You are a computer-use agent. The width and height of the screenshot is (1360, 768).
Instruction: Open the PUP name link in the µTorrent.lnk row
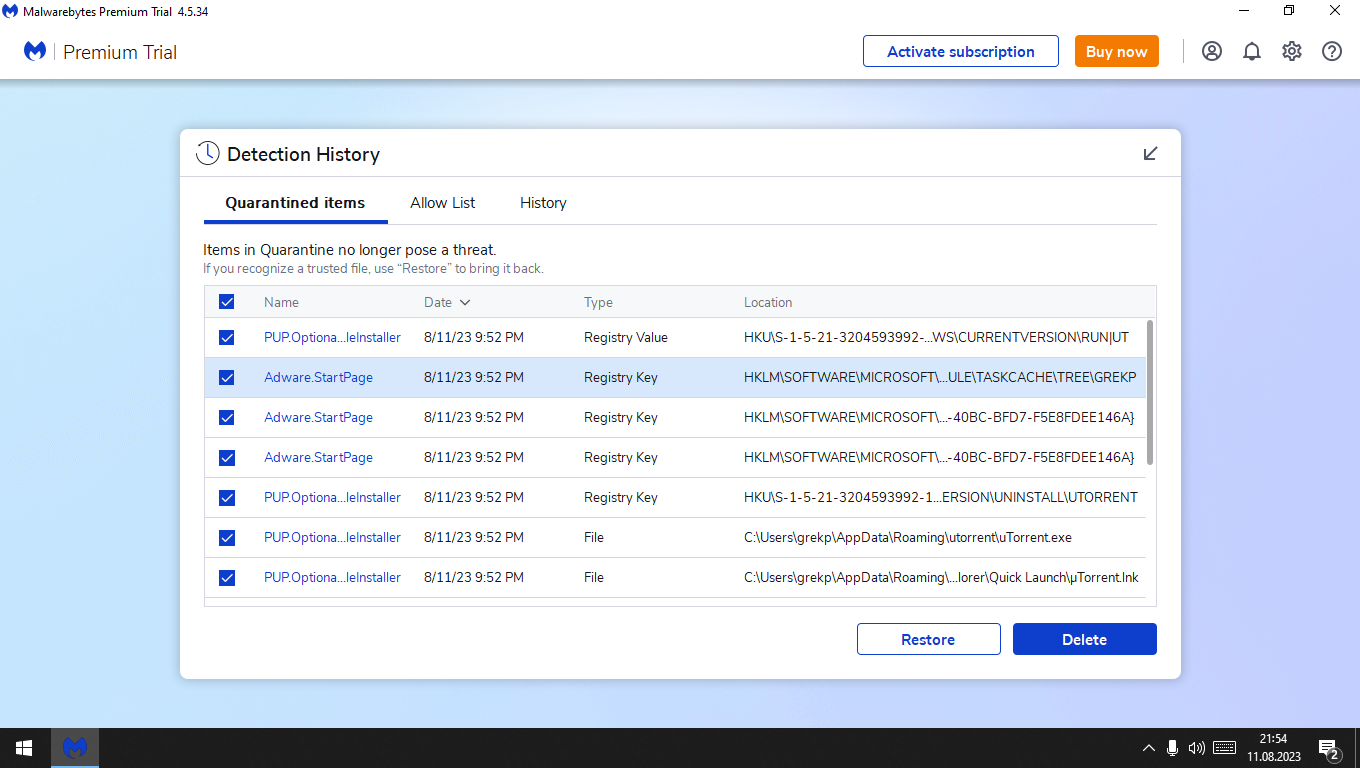(332, 578)
